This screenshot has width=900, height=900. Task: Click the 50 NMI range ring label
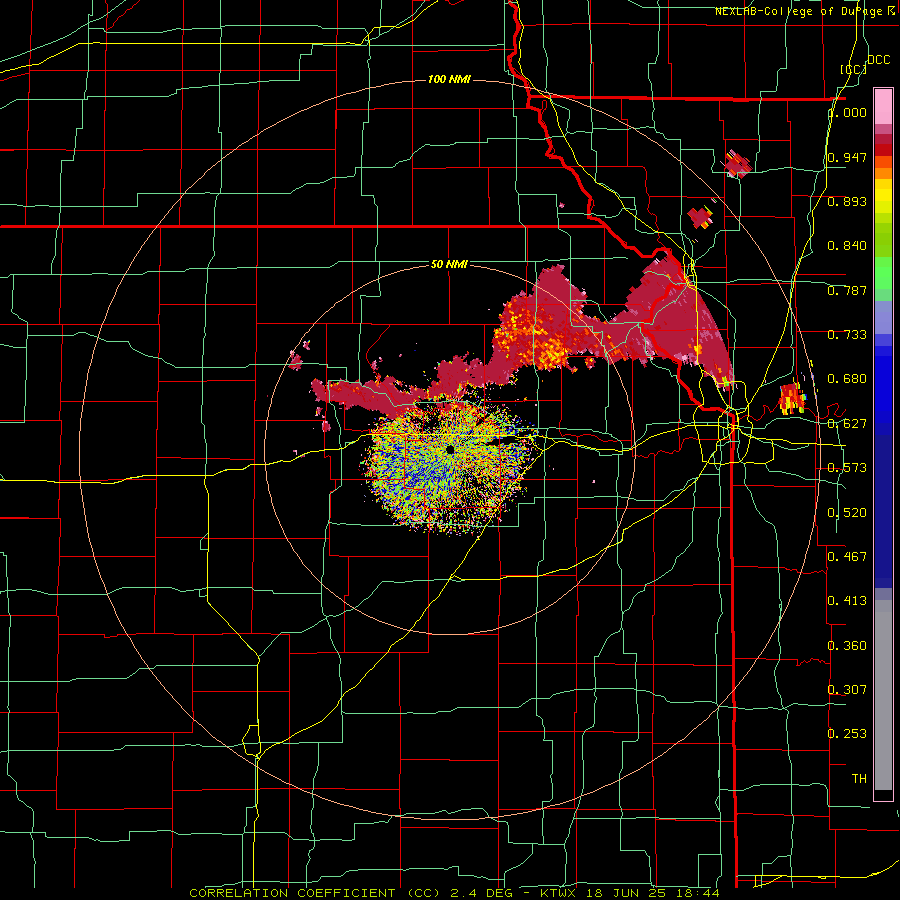coord(449,264)
